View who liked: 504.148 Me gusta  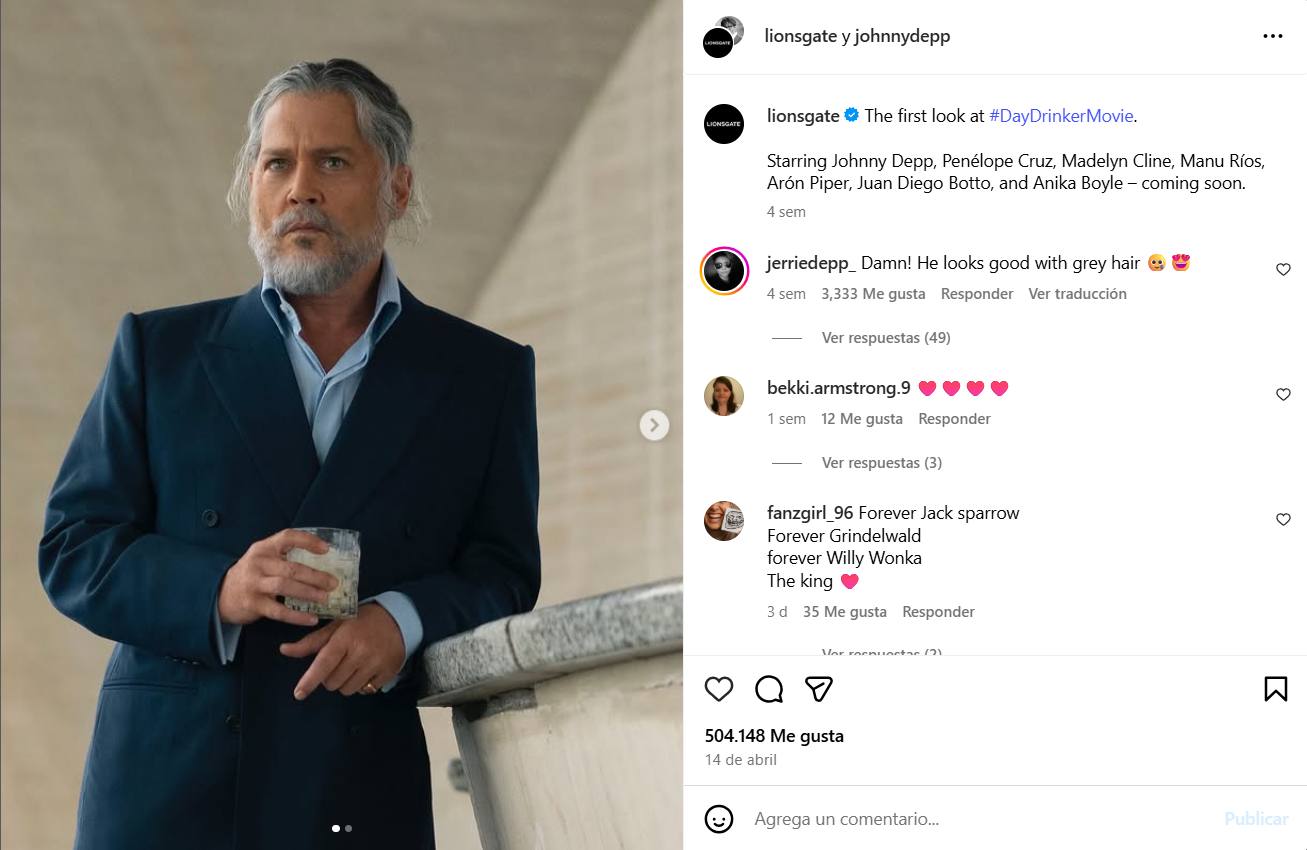point(774,736)
